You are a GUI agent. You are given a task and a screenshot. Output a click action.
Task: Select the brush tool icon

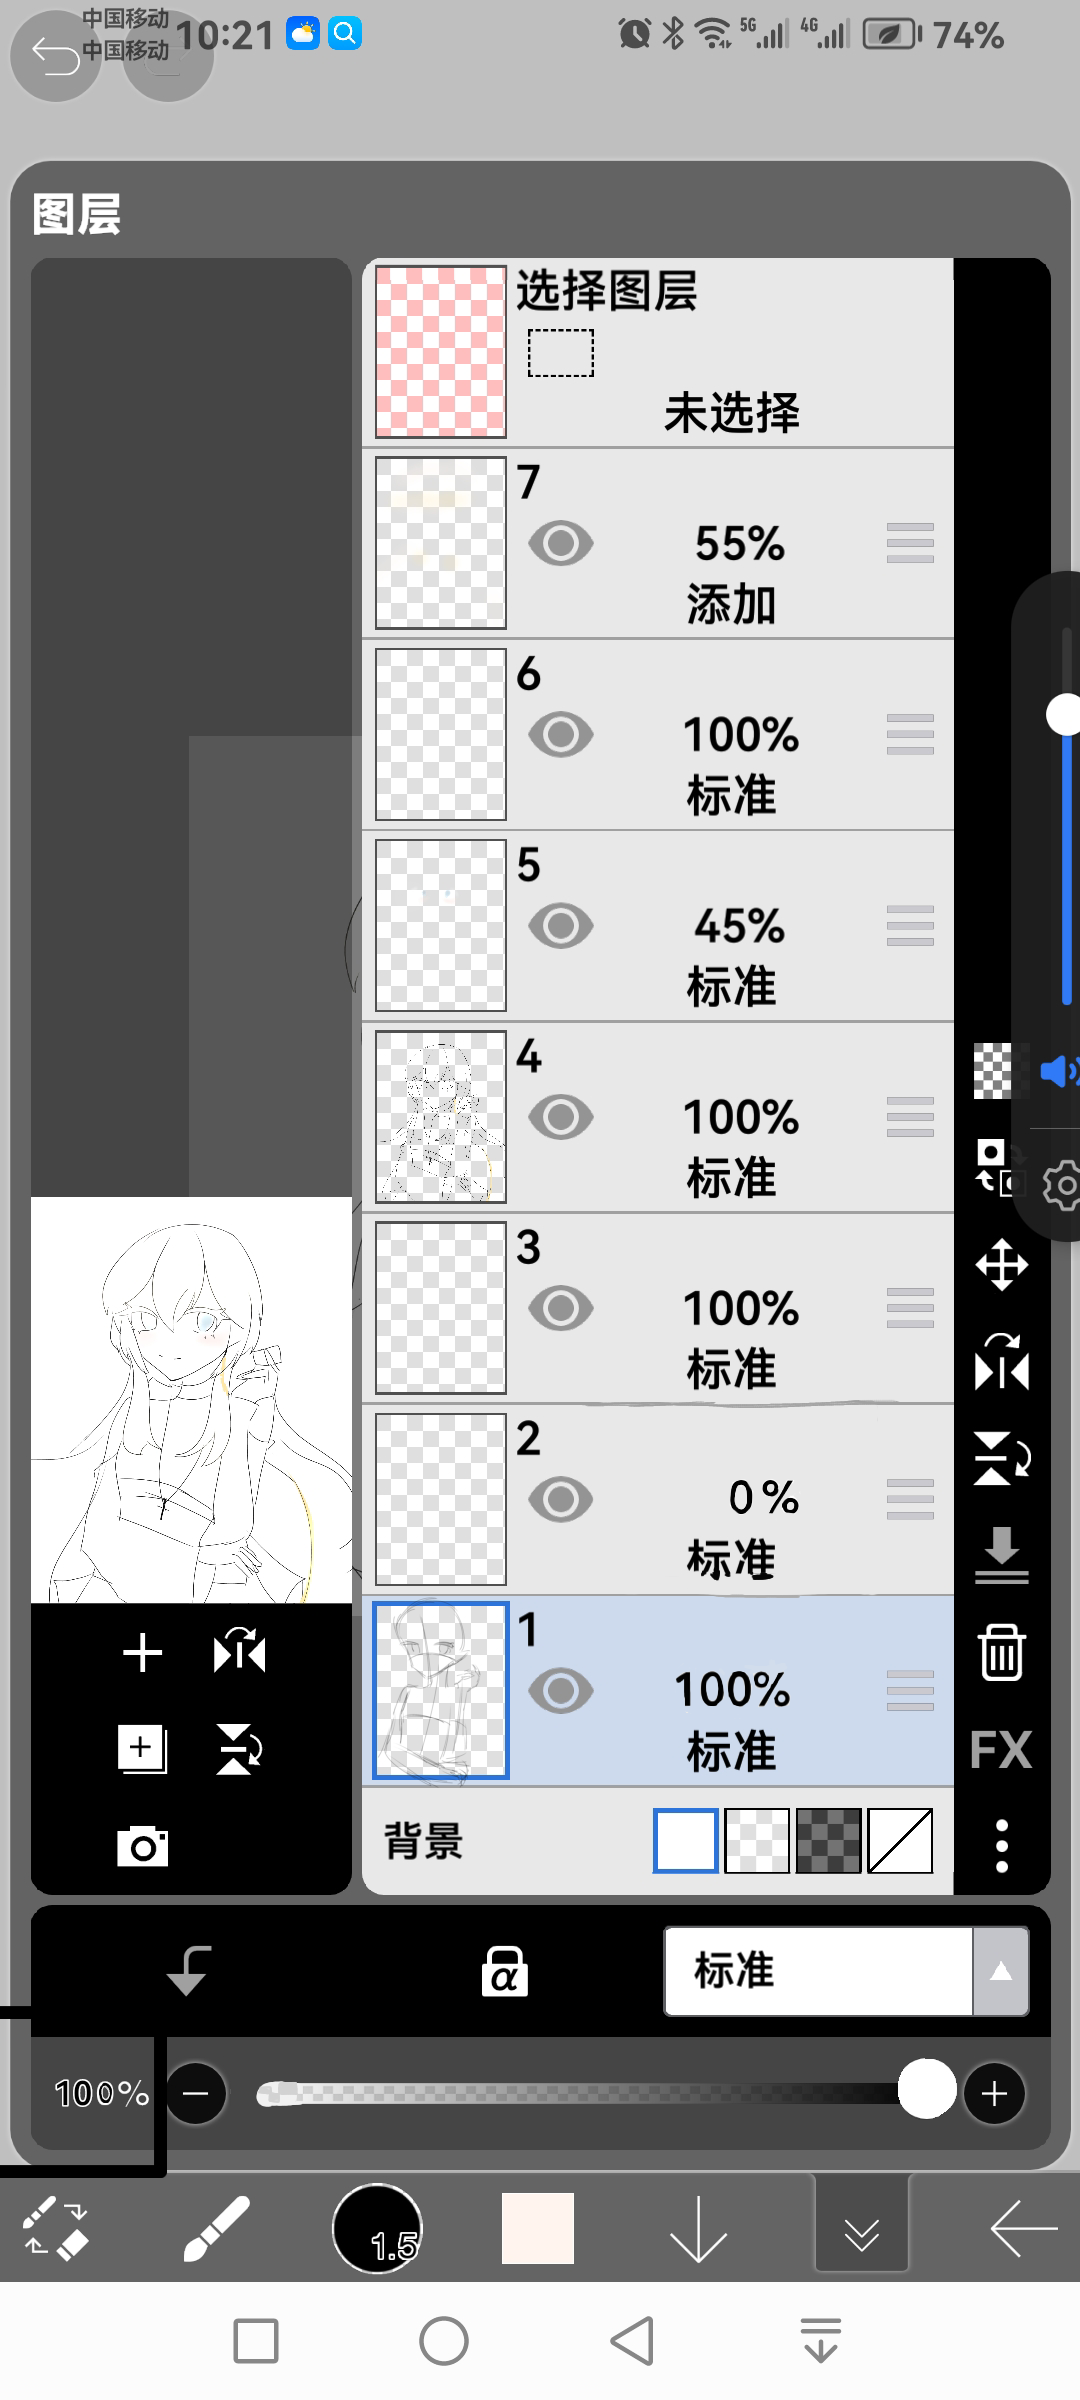216,2229
